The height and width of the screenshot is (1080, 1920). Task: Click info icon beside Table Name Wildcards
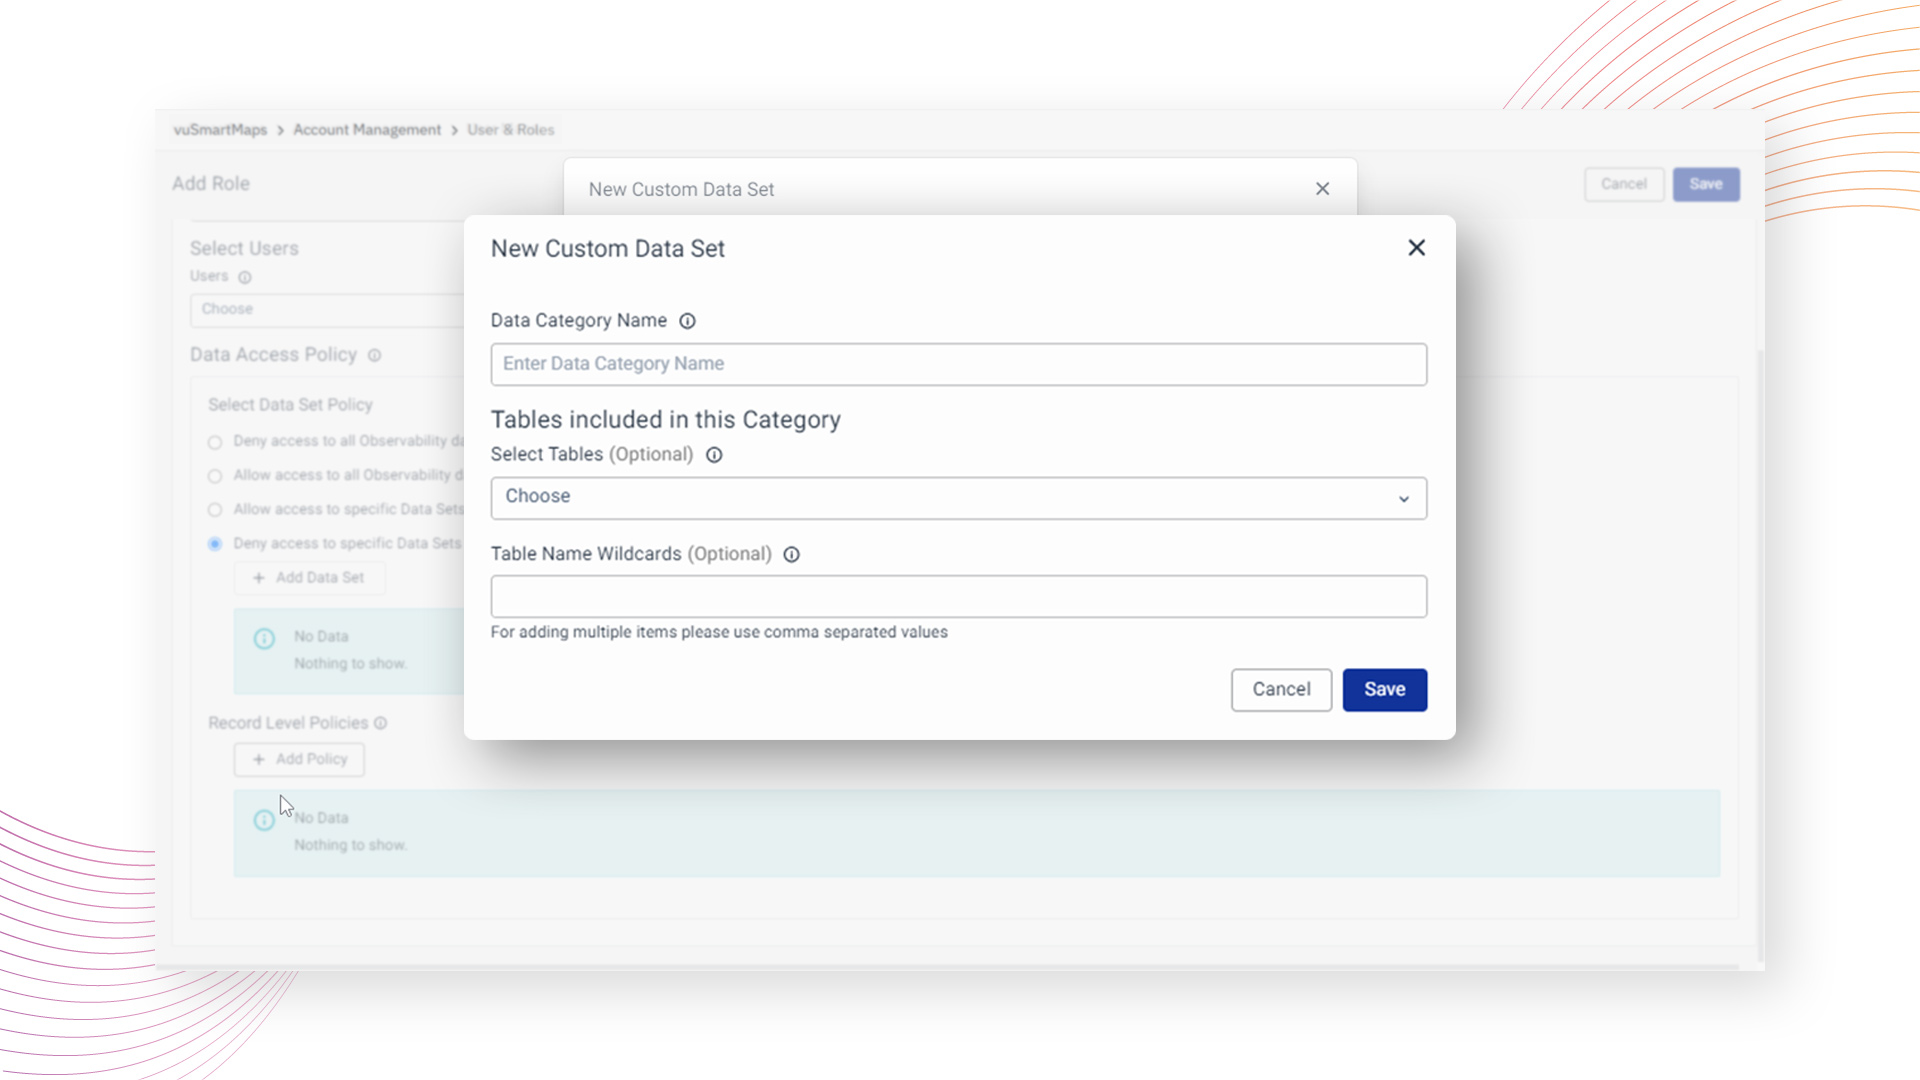tap(791, 555)
